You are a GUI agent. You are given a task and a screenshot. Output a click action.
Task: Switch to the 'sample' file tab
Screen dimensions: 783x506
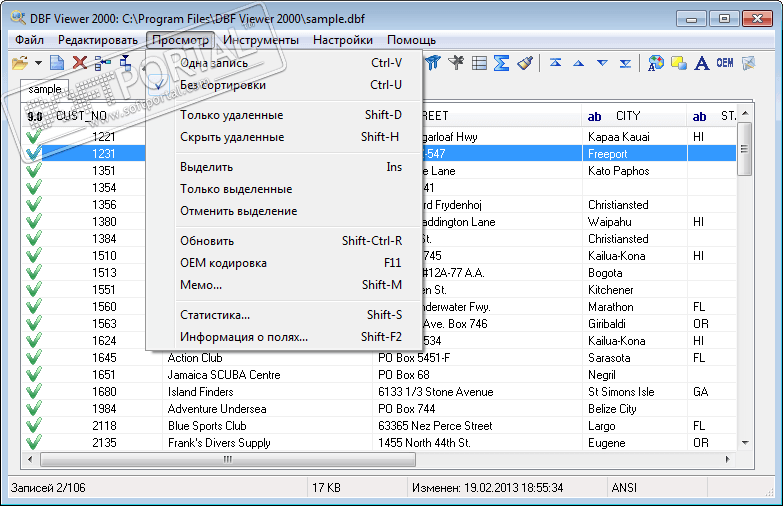(45, 89)
